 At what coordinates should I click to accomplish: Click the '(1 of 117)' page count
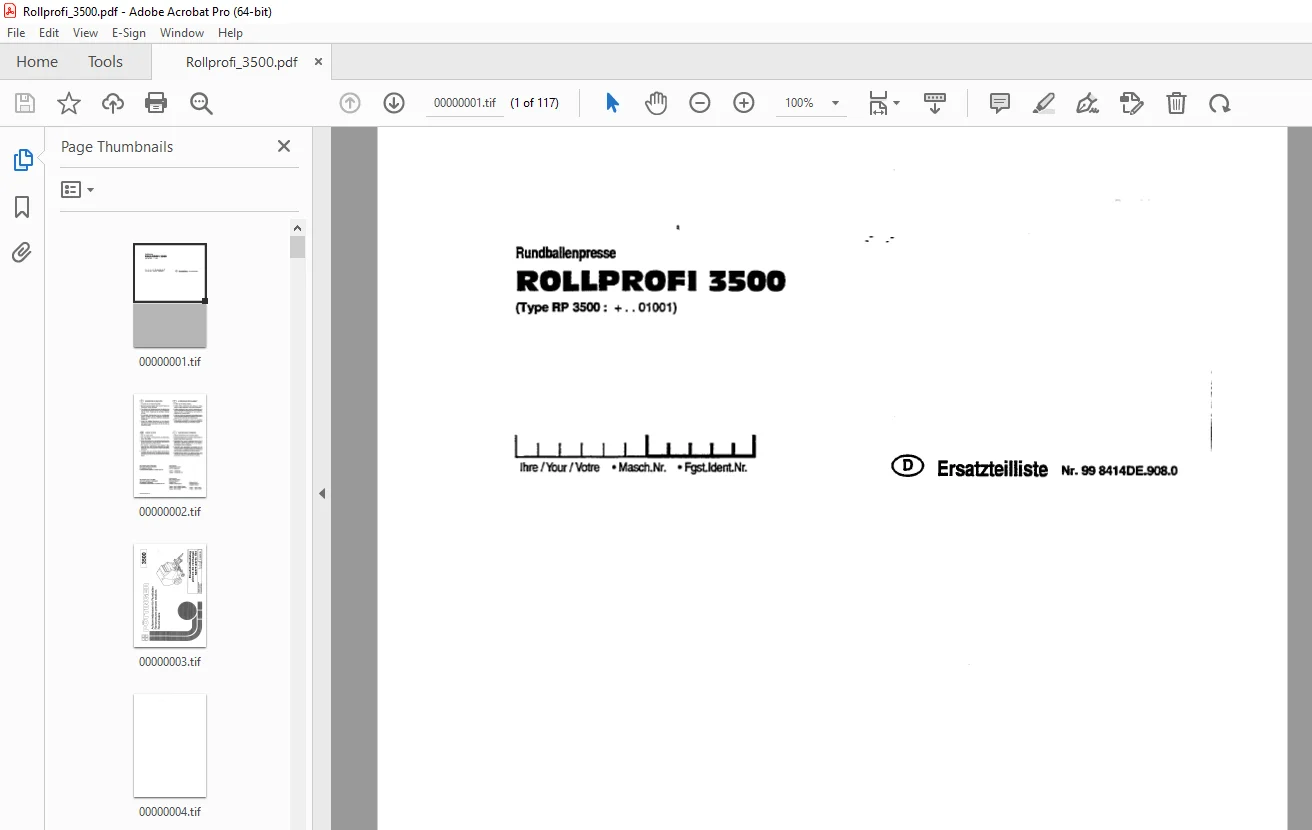[x=534, y=103]
